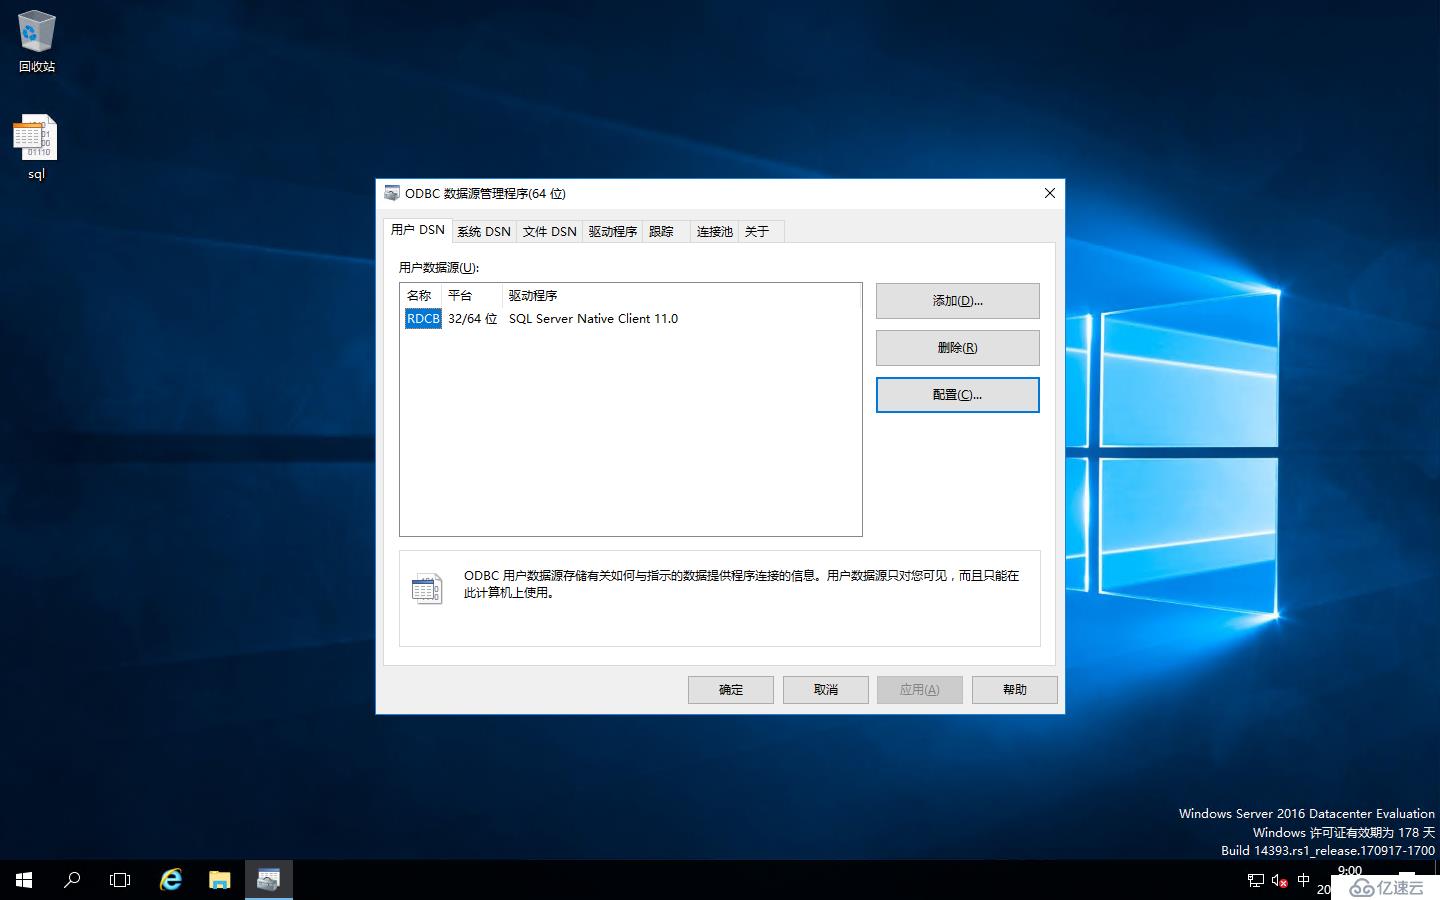Select the RDCB data source entry
Viewport: 1440px width, 900px height.
click(423, 319)
